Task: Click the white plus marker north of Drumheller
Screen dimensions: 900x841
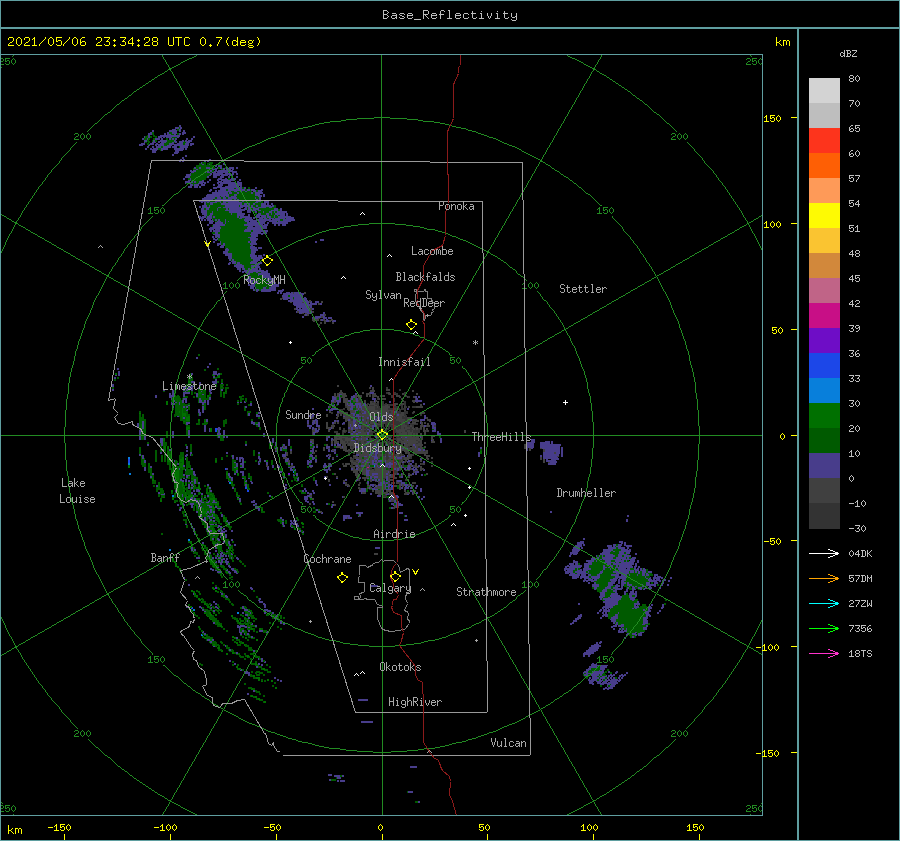Action: (x=565, y=402)
